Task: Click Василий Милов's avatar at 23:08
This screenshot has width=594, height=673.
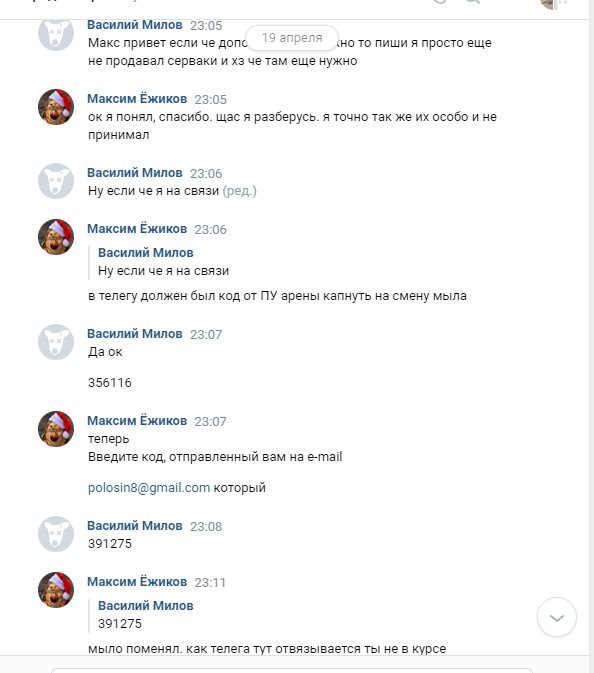Action: [x=56, y=534]
